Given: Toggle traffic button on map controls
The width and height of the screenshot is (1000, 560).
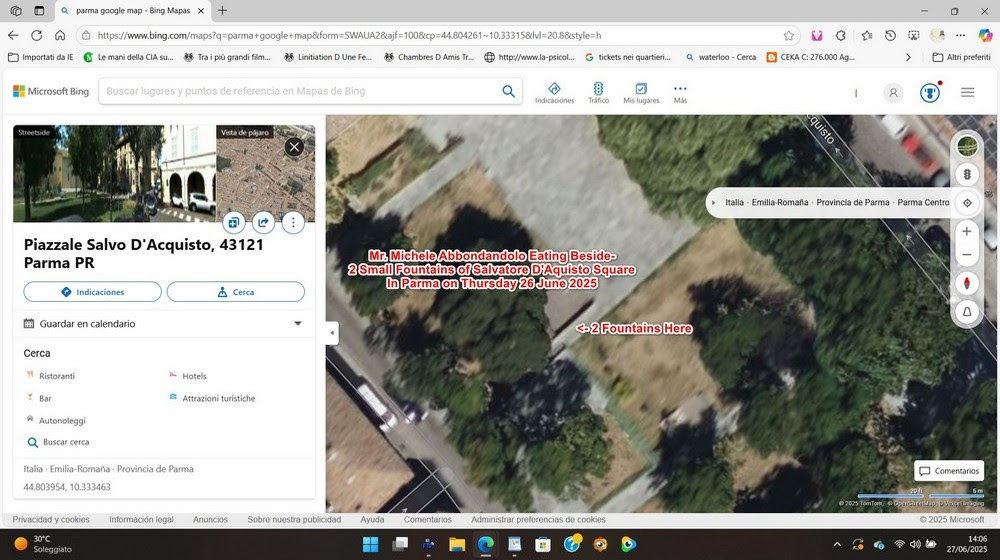Looking at the screenshot, I should tap(967, 175).
